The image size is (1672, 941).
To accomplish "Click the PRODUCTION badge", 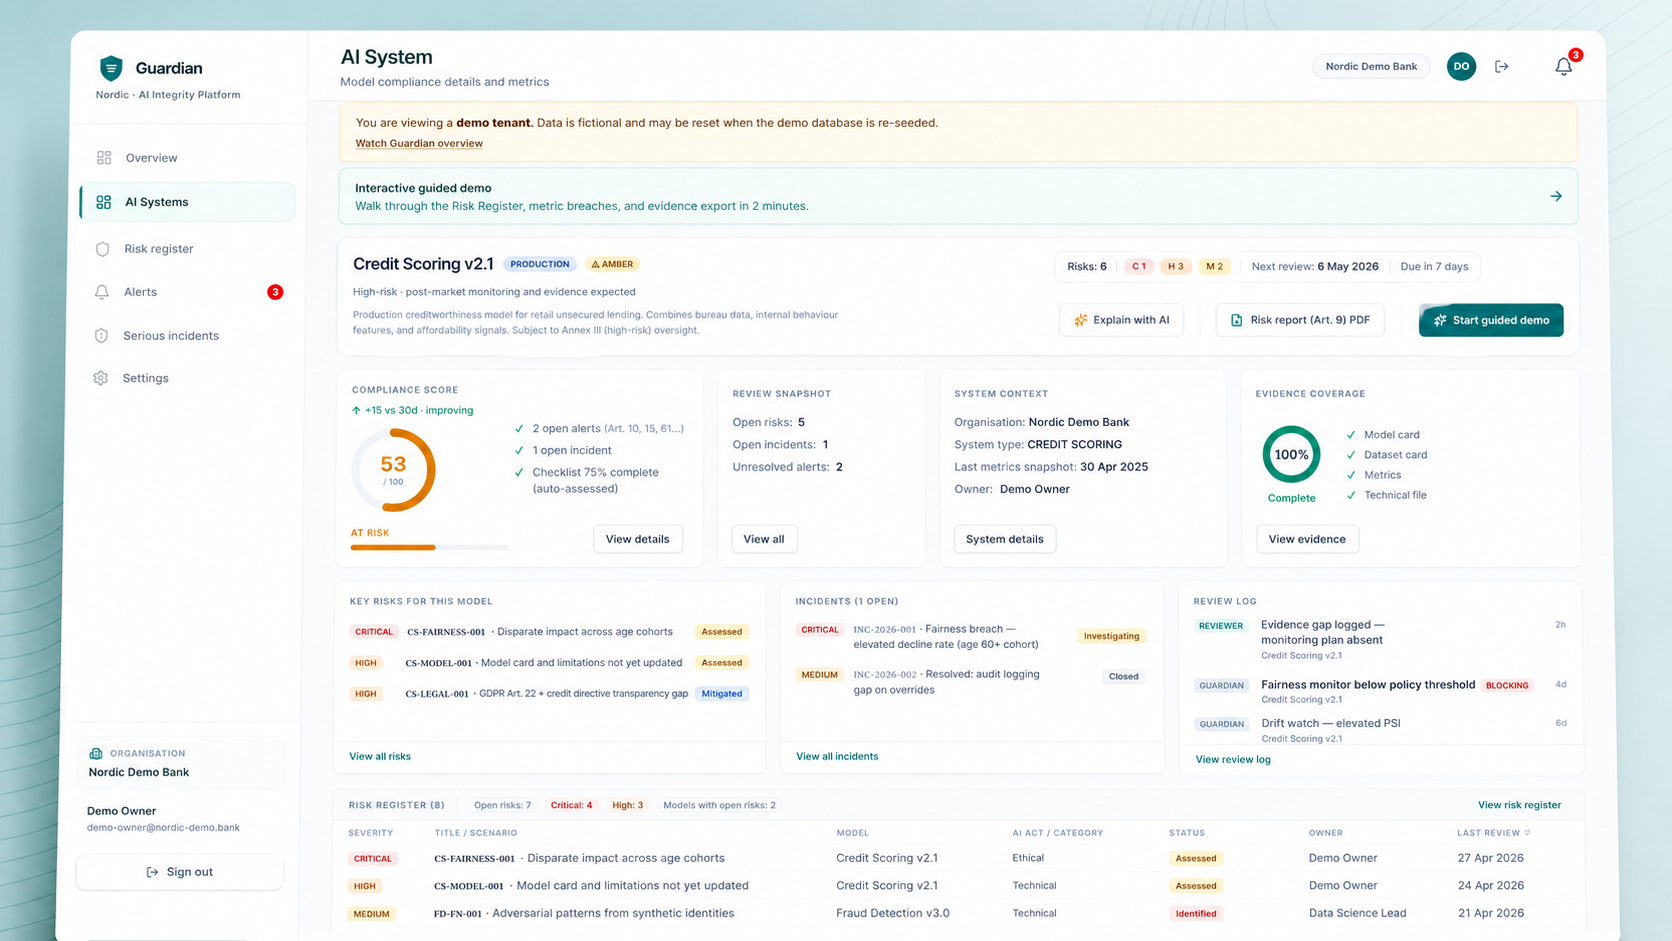I will click(540, 264).
